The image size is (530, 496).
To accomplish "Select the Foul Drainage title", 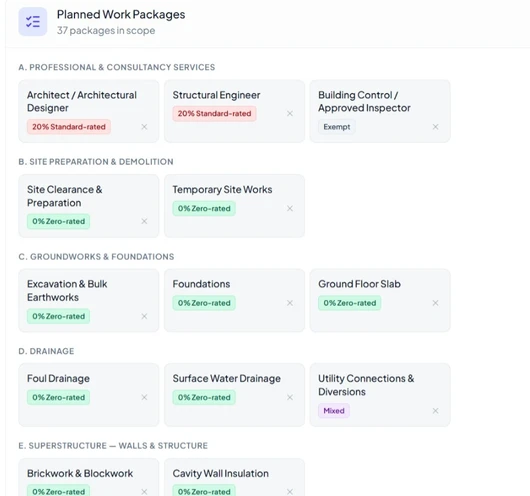I will [58, 378].
